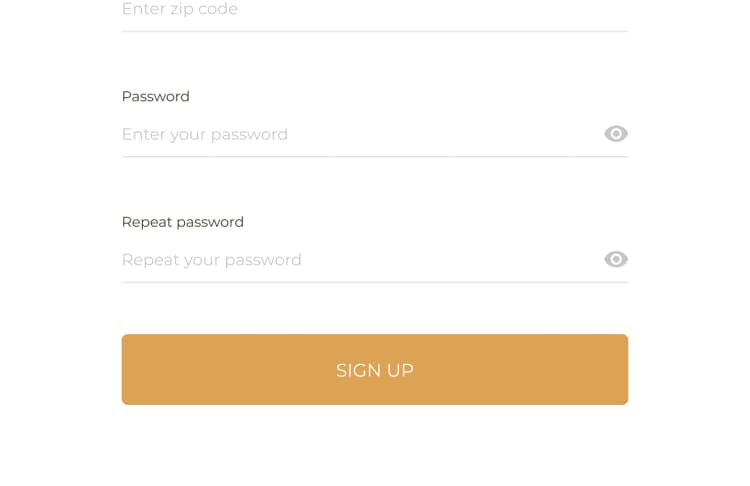Screen dimensions: 750x486
Task: Click the Enter zip code placeholder text
Action: pos(180,10)
